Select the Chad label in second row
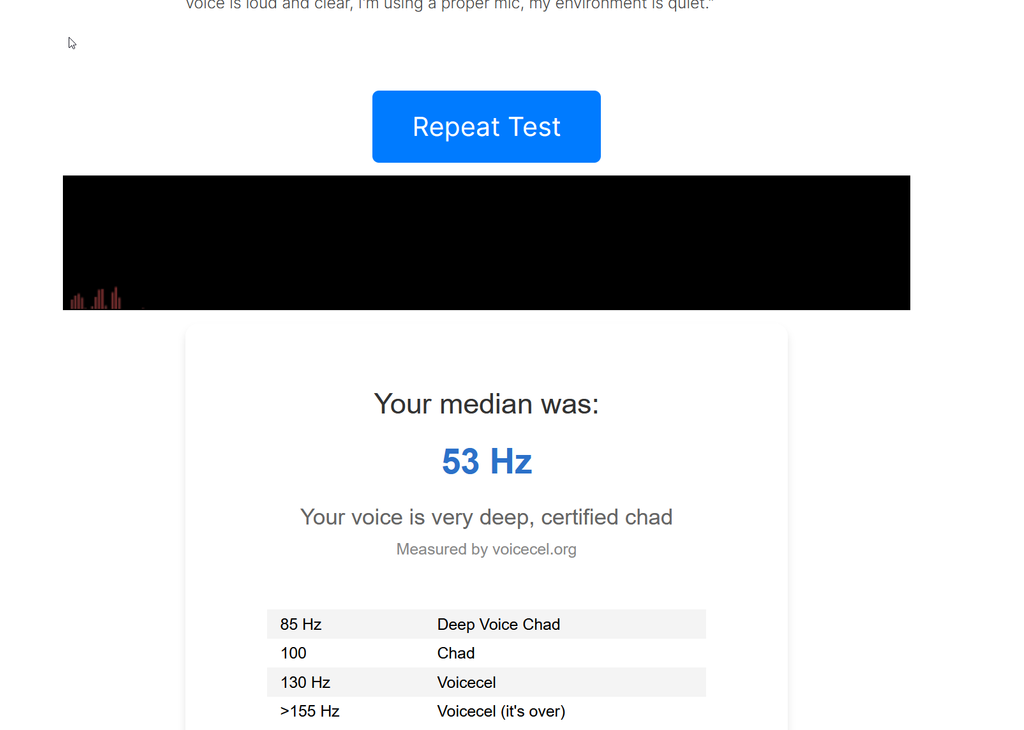This screenshot has width=1024, height=730. [x=456, y=653]
